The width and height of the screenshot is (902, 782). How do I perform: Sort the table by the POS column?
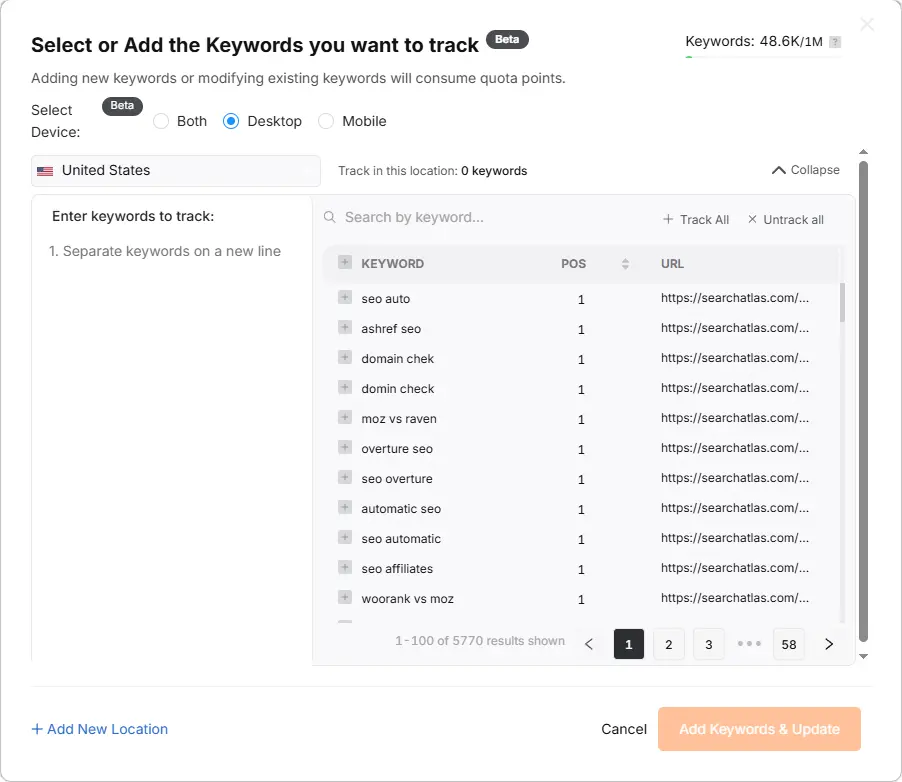(625, 263)
